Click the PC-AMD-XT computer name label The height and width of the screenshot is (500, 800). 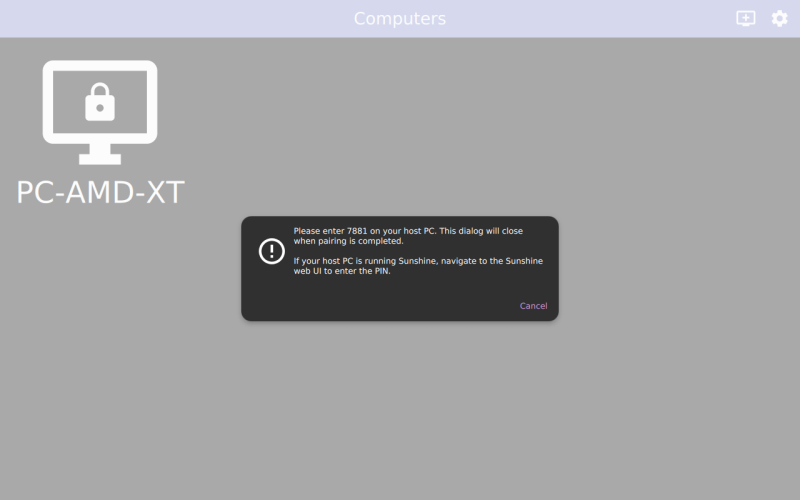tap(101, 192)
